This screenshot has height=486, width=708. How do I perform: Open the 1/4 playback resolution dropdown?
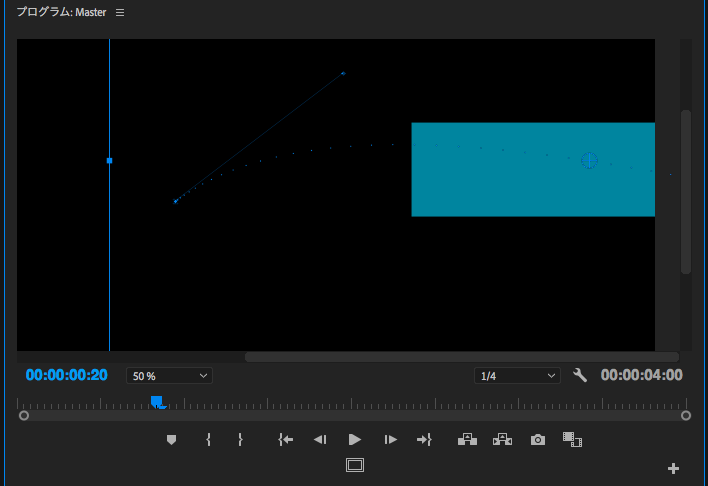pyautogui.click(x=517, y=376)
